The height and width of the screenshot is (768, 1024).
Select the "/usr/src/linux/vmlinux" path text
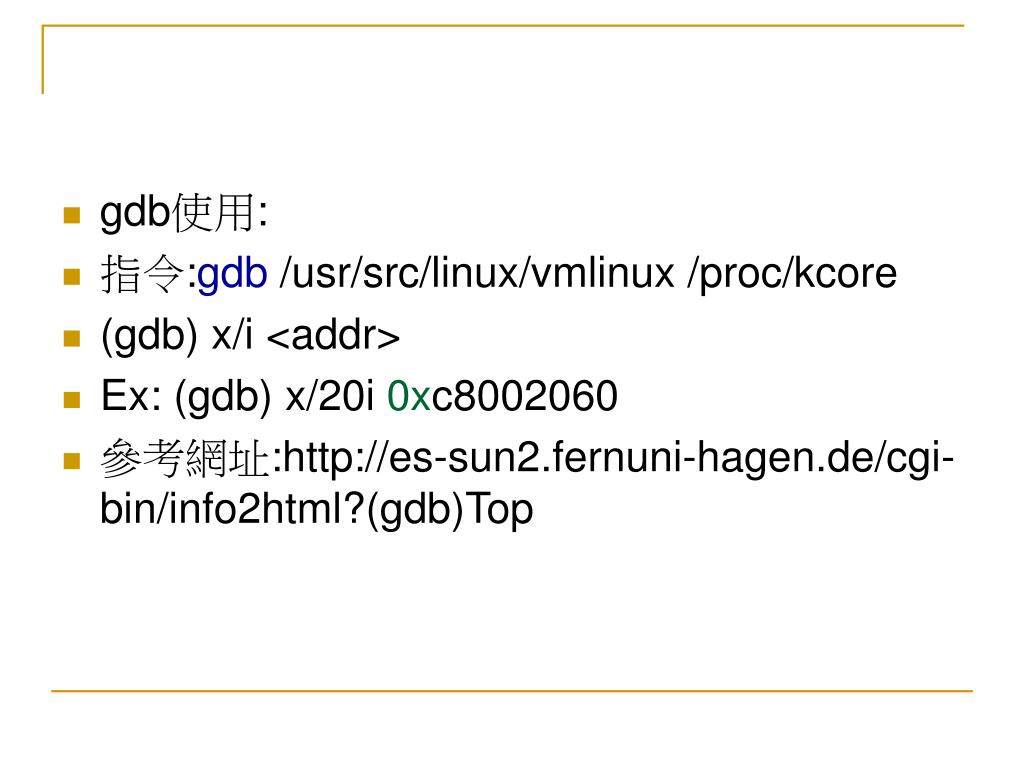pos(477,273)
